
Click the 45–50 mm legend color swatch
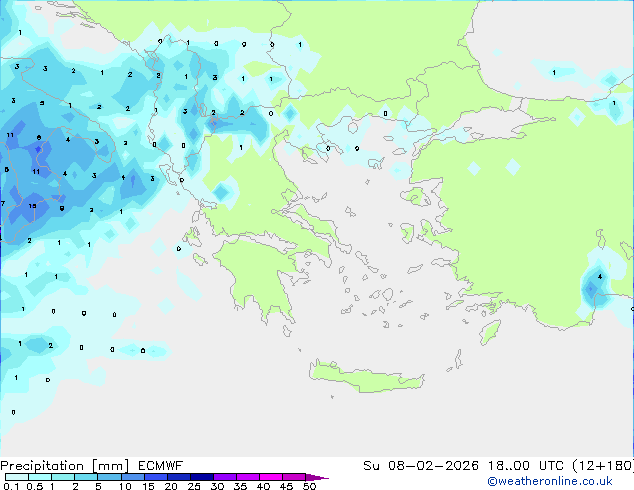[x=294, y=477]
